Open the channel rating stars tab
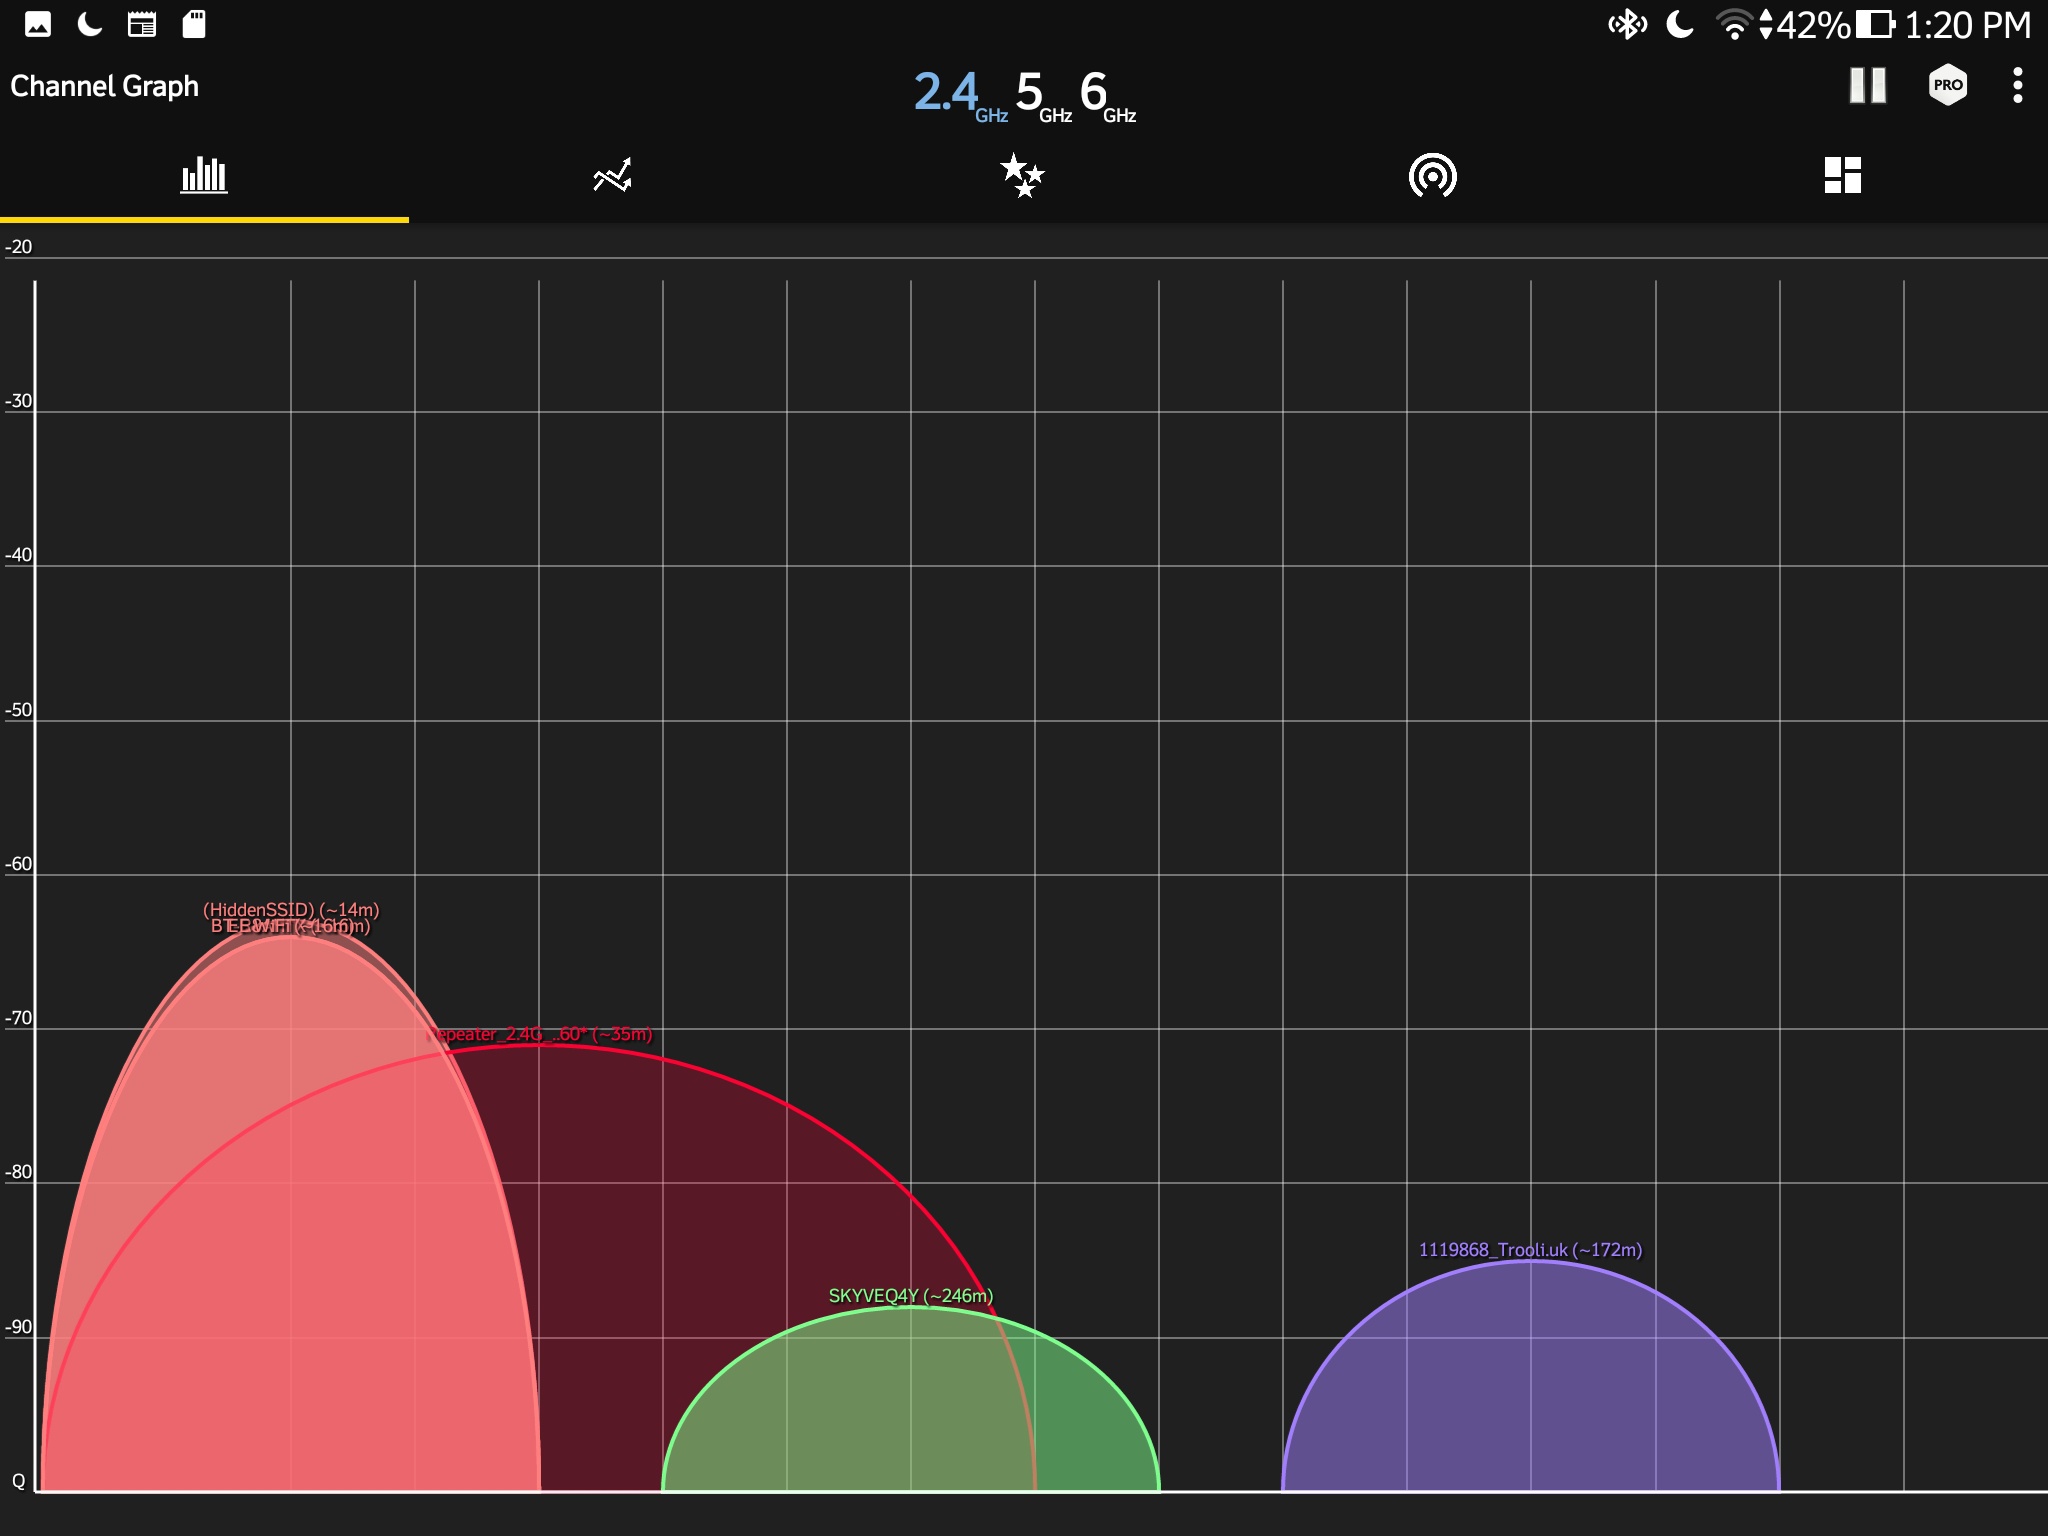Viewport: 2048px width, 1536px height. pyautogui.click(x=1022, y=175)
